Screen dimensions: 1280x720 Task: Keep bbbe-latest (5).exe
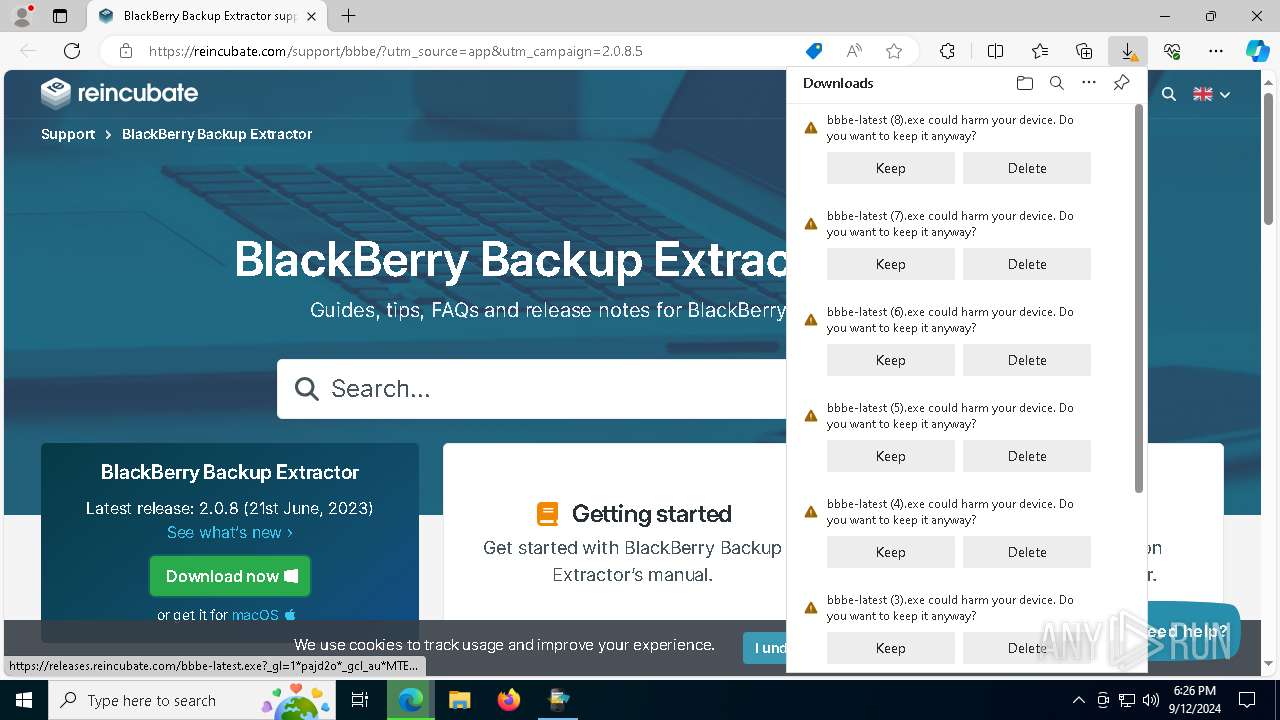891,456
